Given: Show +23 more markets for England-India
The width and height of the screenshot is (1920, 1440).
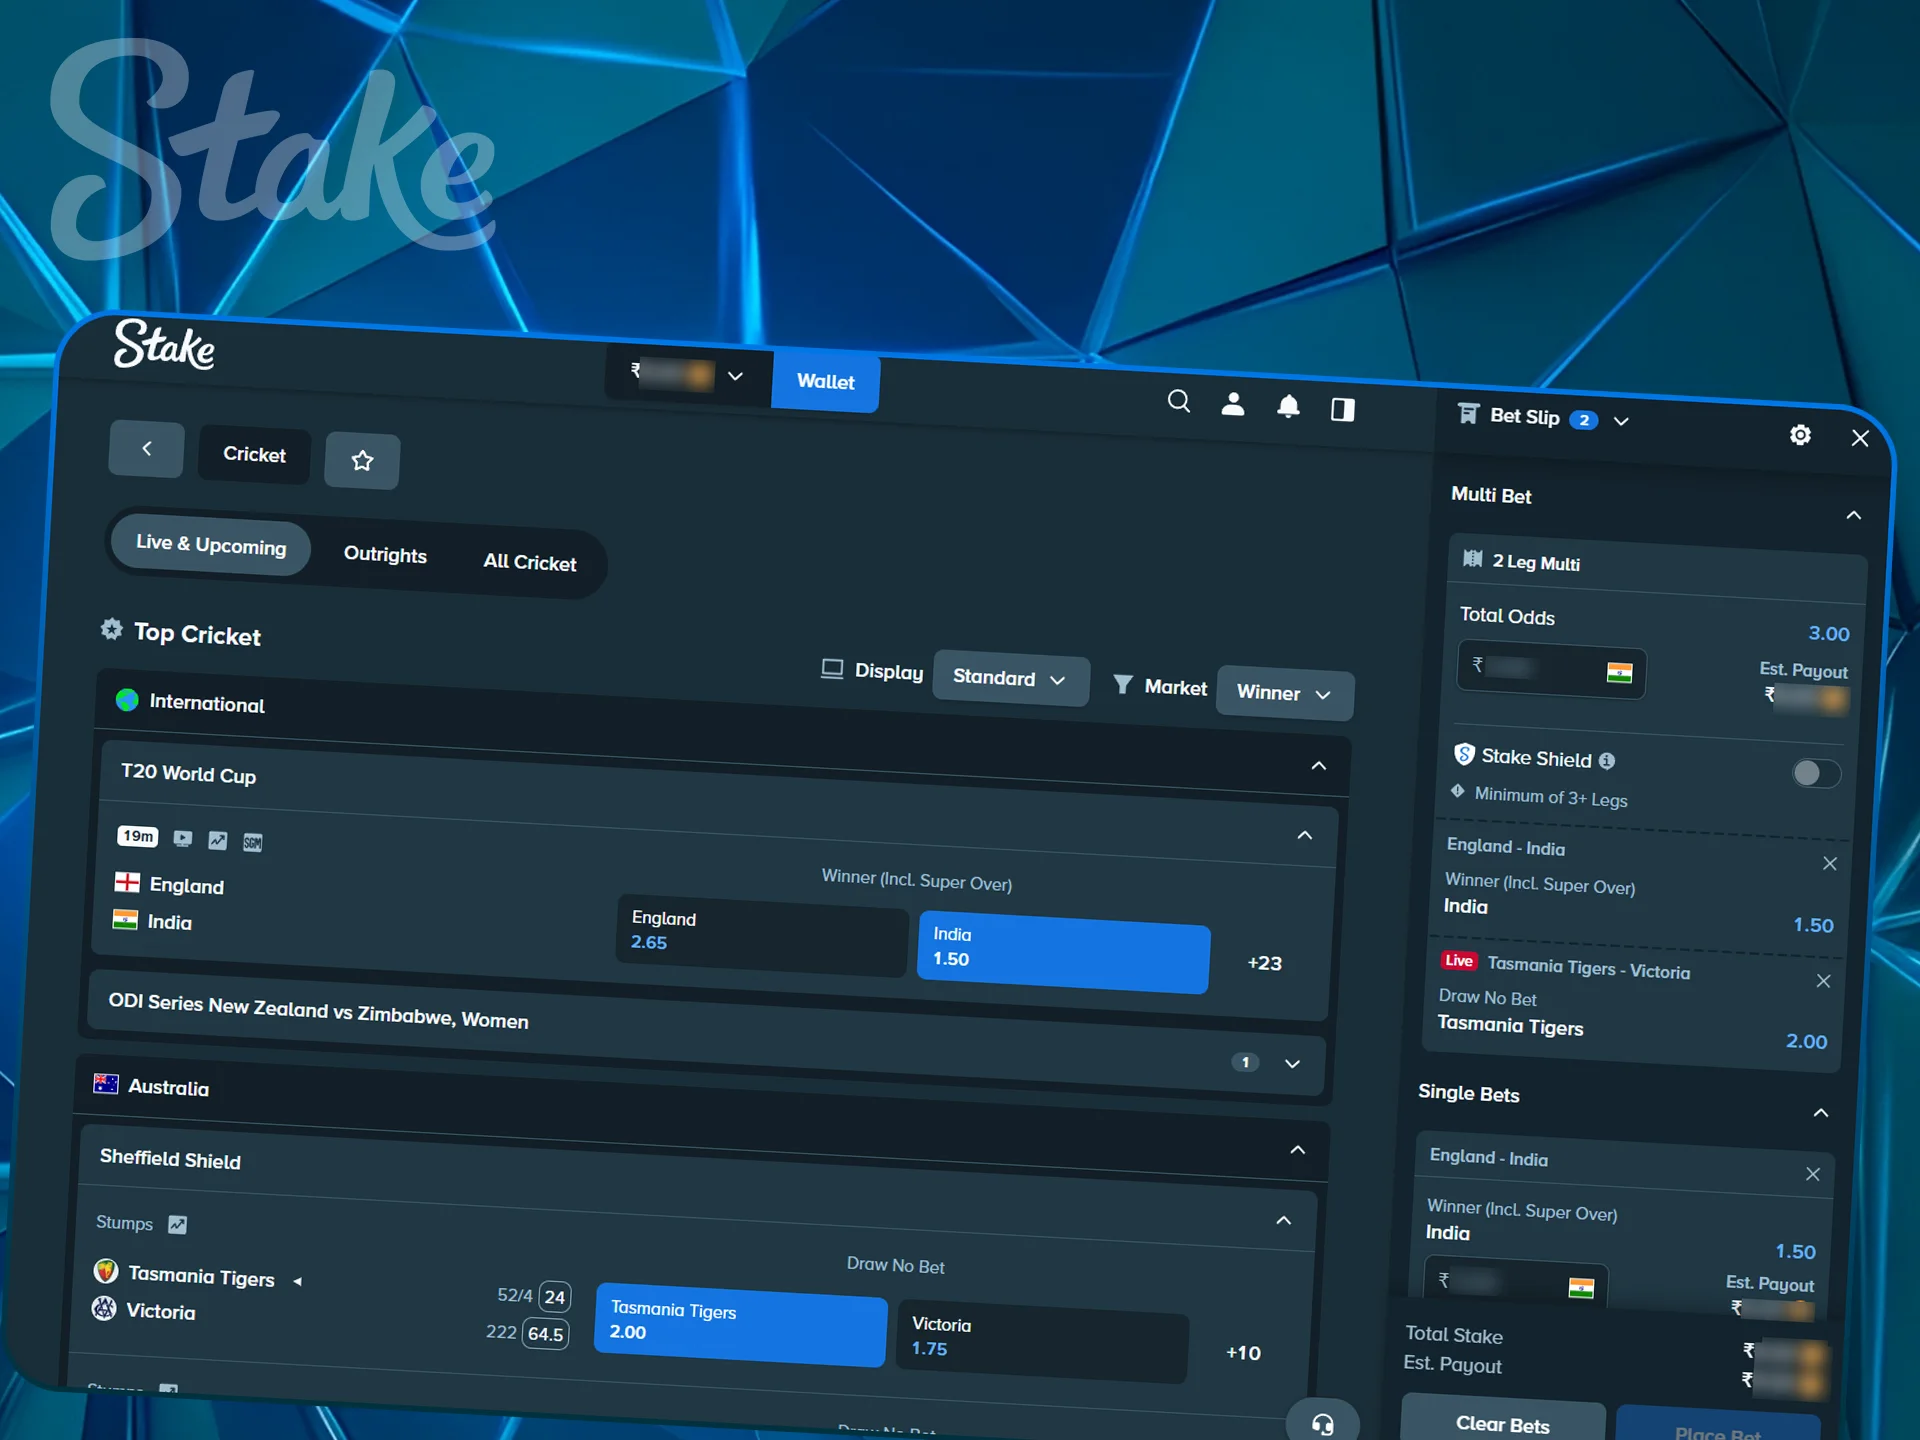Looking at the screenshot, I should [1264, 963].
